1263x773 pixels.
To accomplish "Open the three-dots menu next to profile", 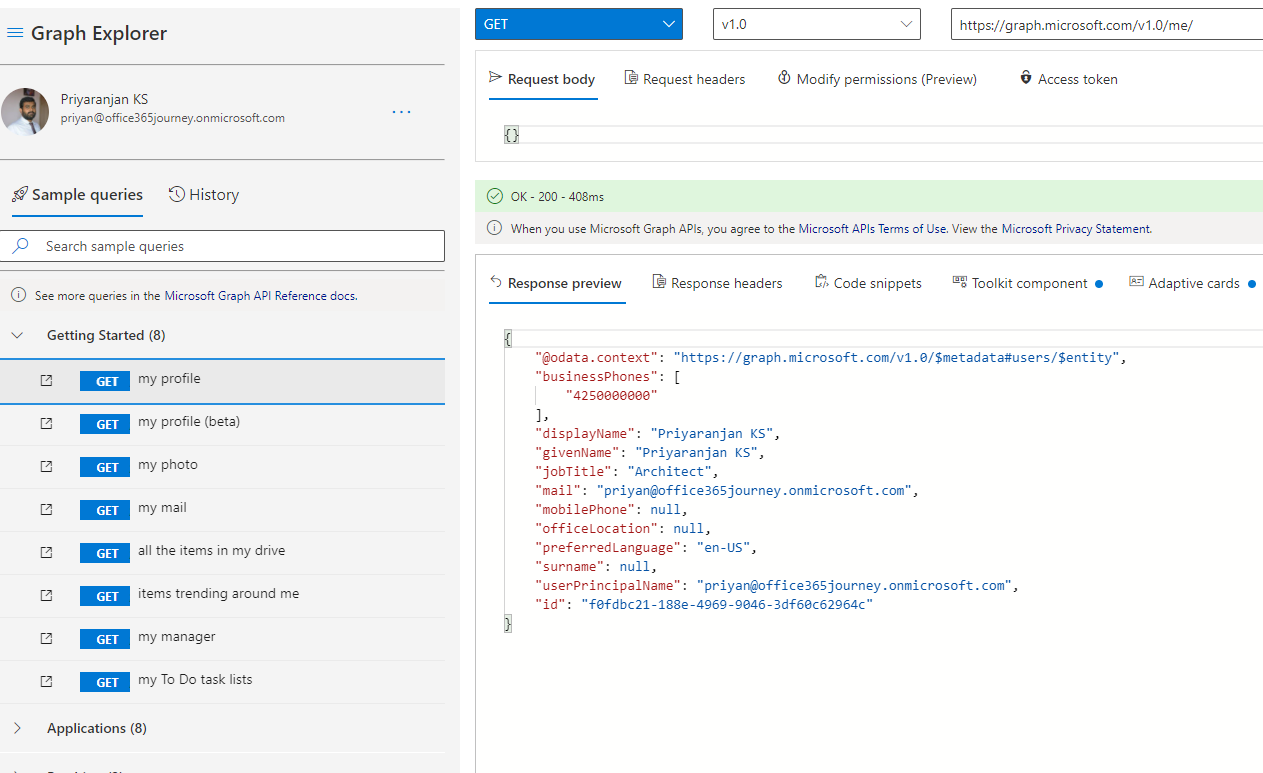I will tap(402, 112).
